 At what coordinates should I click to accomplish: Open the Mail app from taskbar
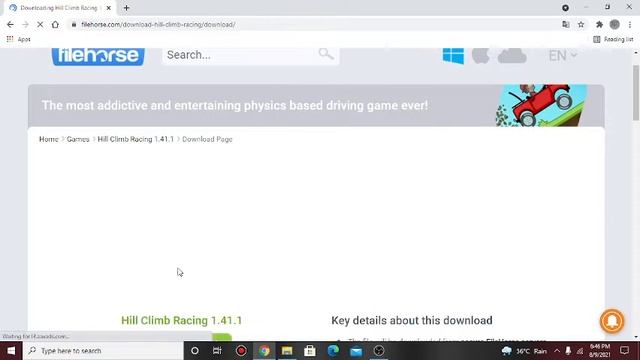click(x=356, y=351)
